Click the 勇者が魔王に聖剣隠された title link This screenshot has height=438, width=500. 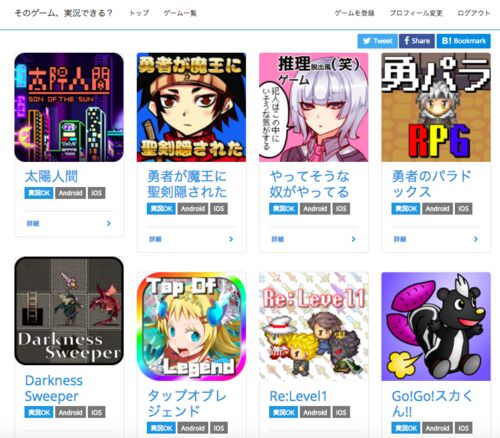click(x=187, y=184)
